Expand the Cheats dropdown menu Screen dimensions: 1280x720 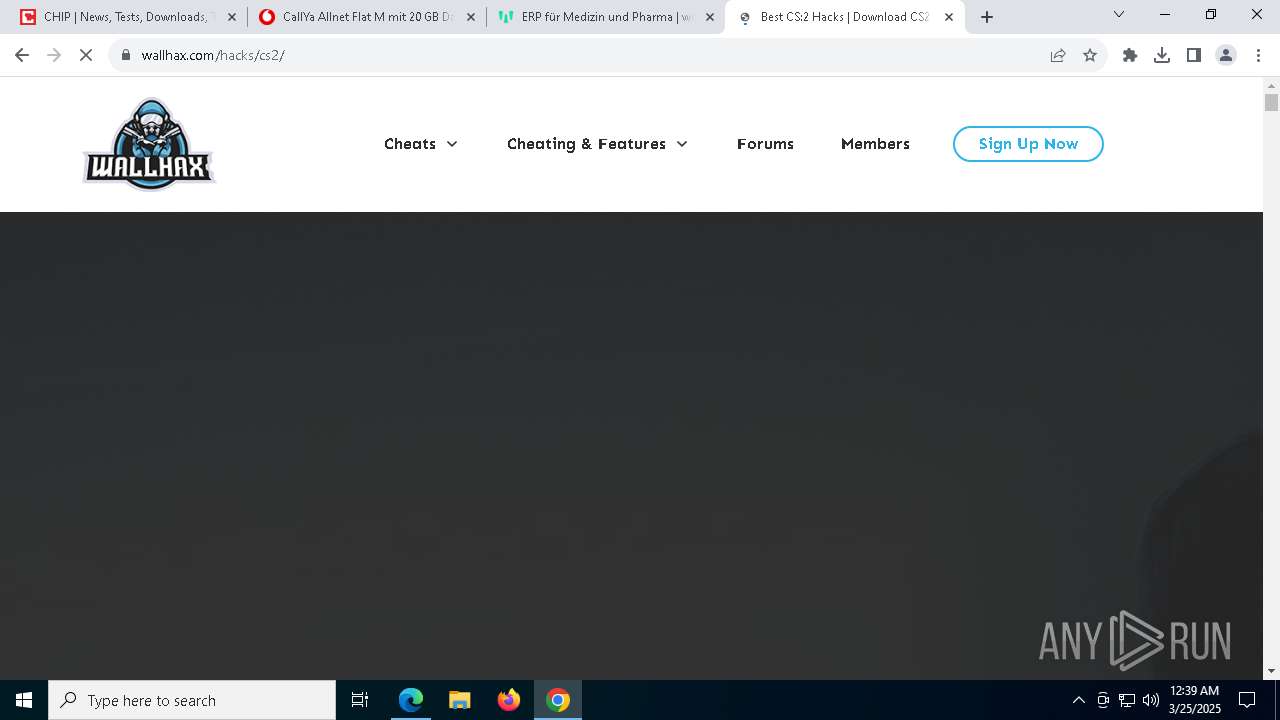pyautogui.click(x=421, y=144)
